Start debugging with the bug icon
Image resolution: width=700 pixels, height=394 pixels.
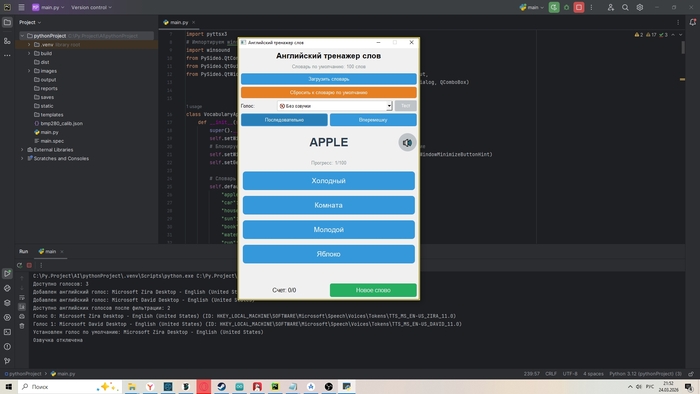click(567, 8)
